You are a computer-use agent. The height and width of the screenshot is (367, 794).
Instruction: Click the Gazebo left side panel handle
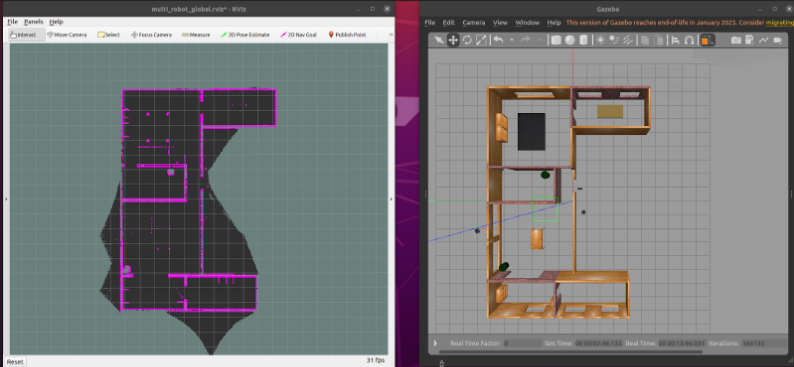coord(426,194)
